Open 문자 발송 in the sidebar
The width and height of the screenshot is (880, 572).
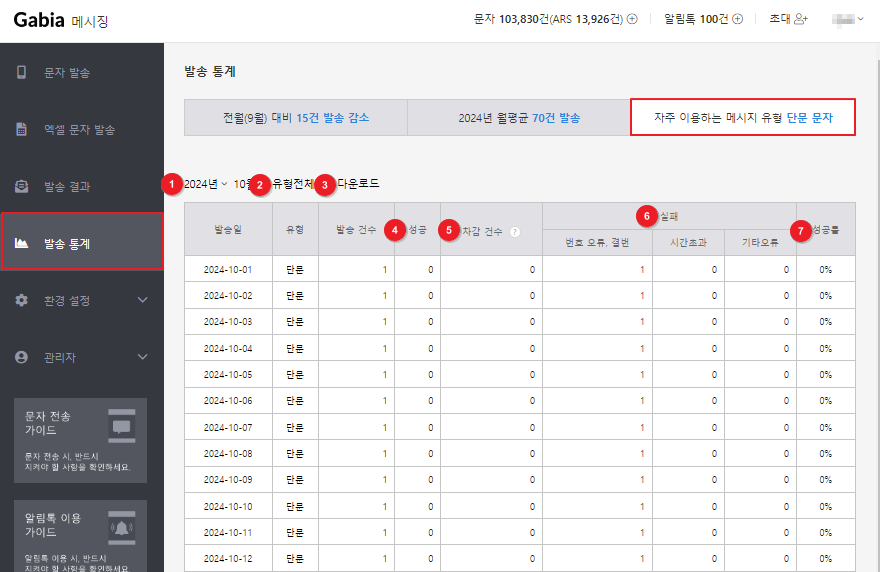click(82, 72)
